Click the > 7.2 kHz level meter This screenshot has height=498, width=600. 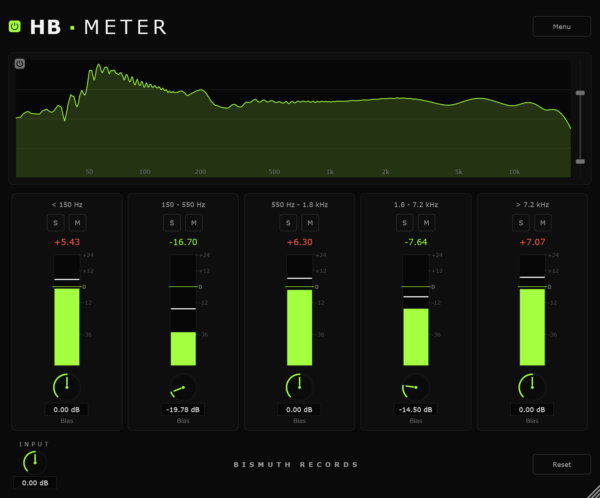pyautogui.click(x=532, y=310)
